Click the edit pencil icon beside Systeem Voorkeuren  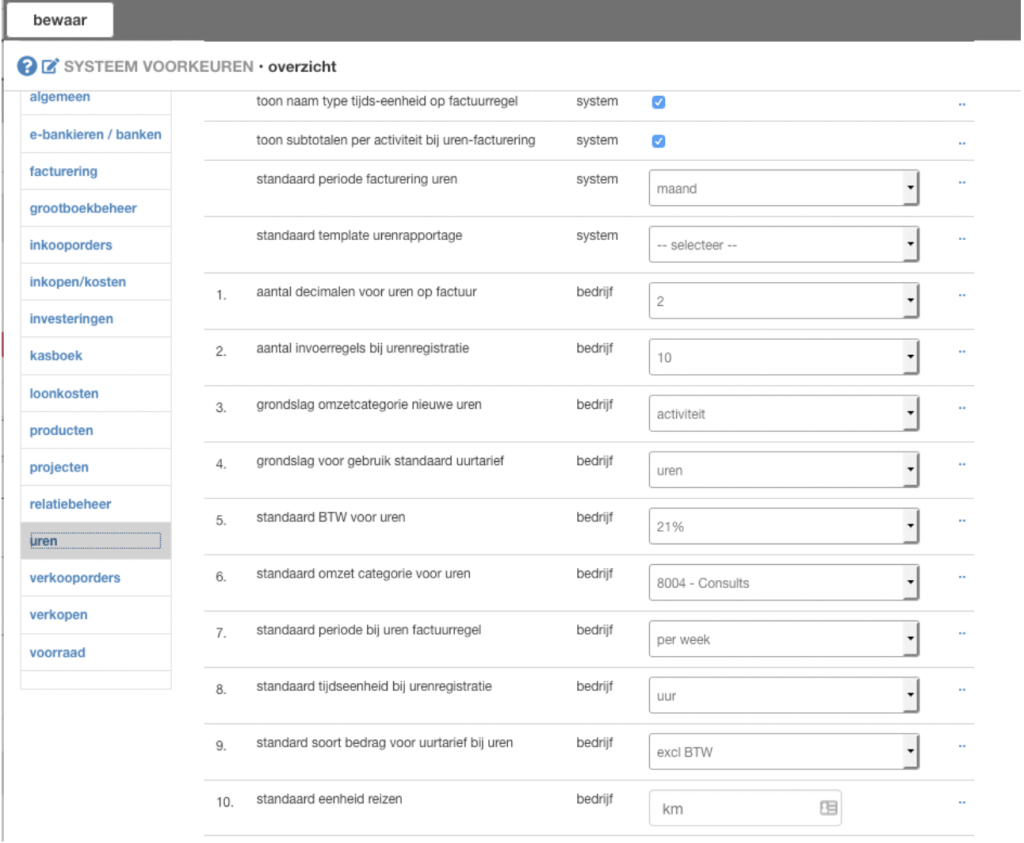[x=50, y=67]
